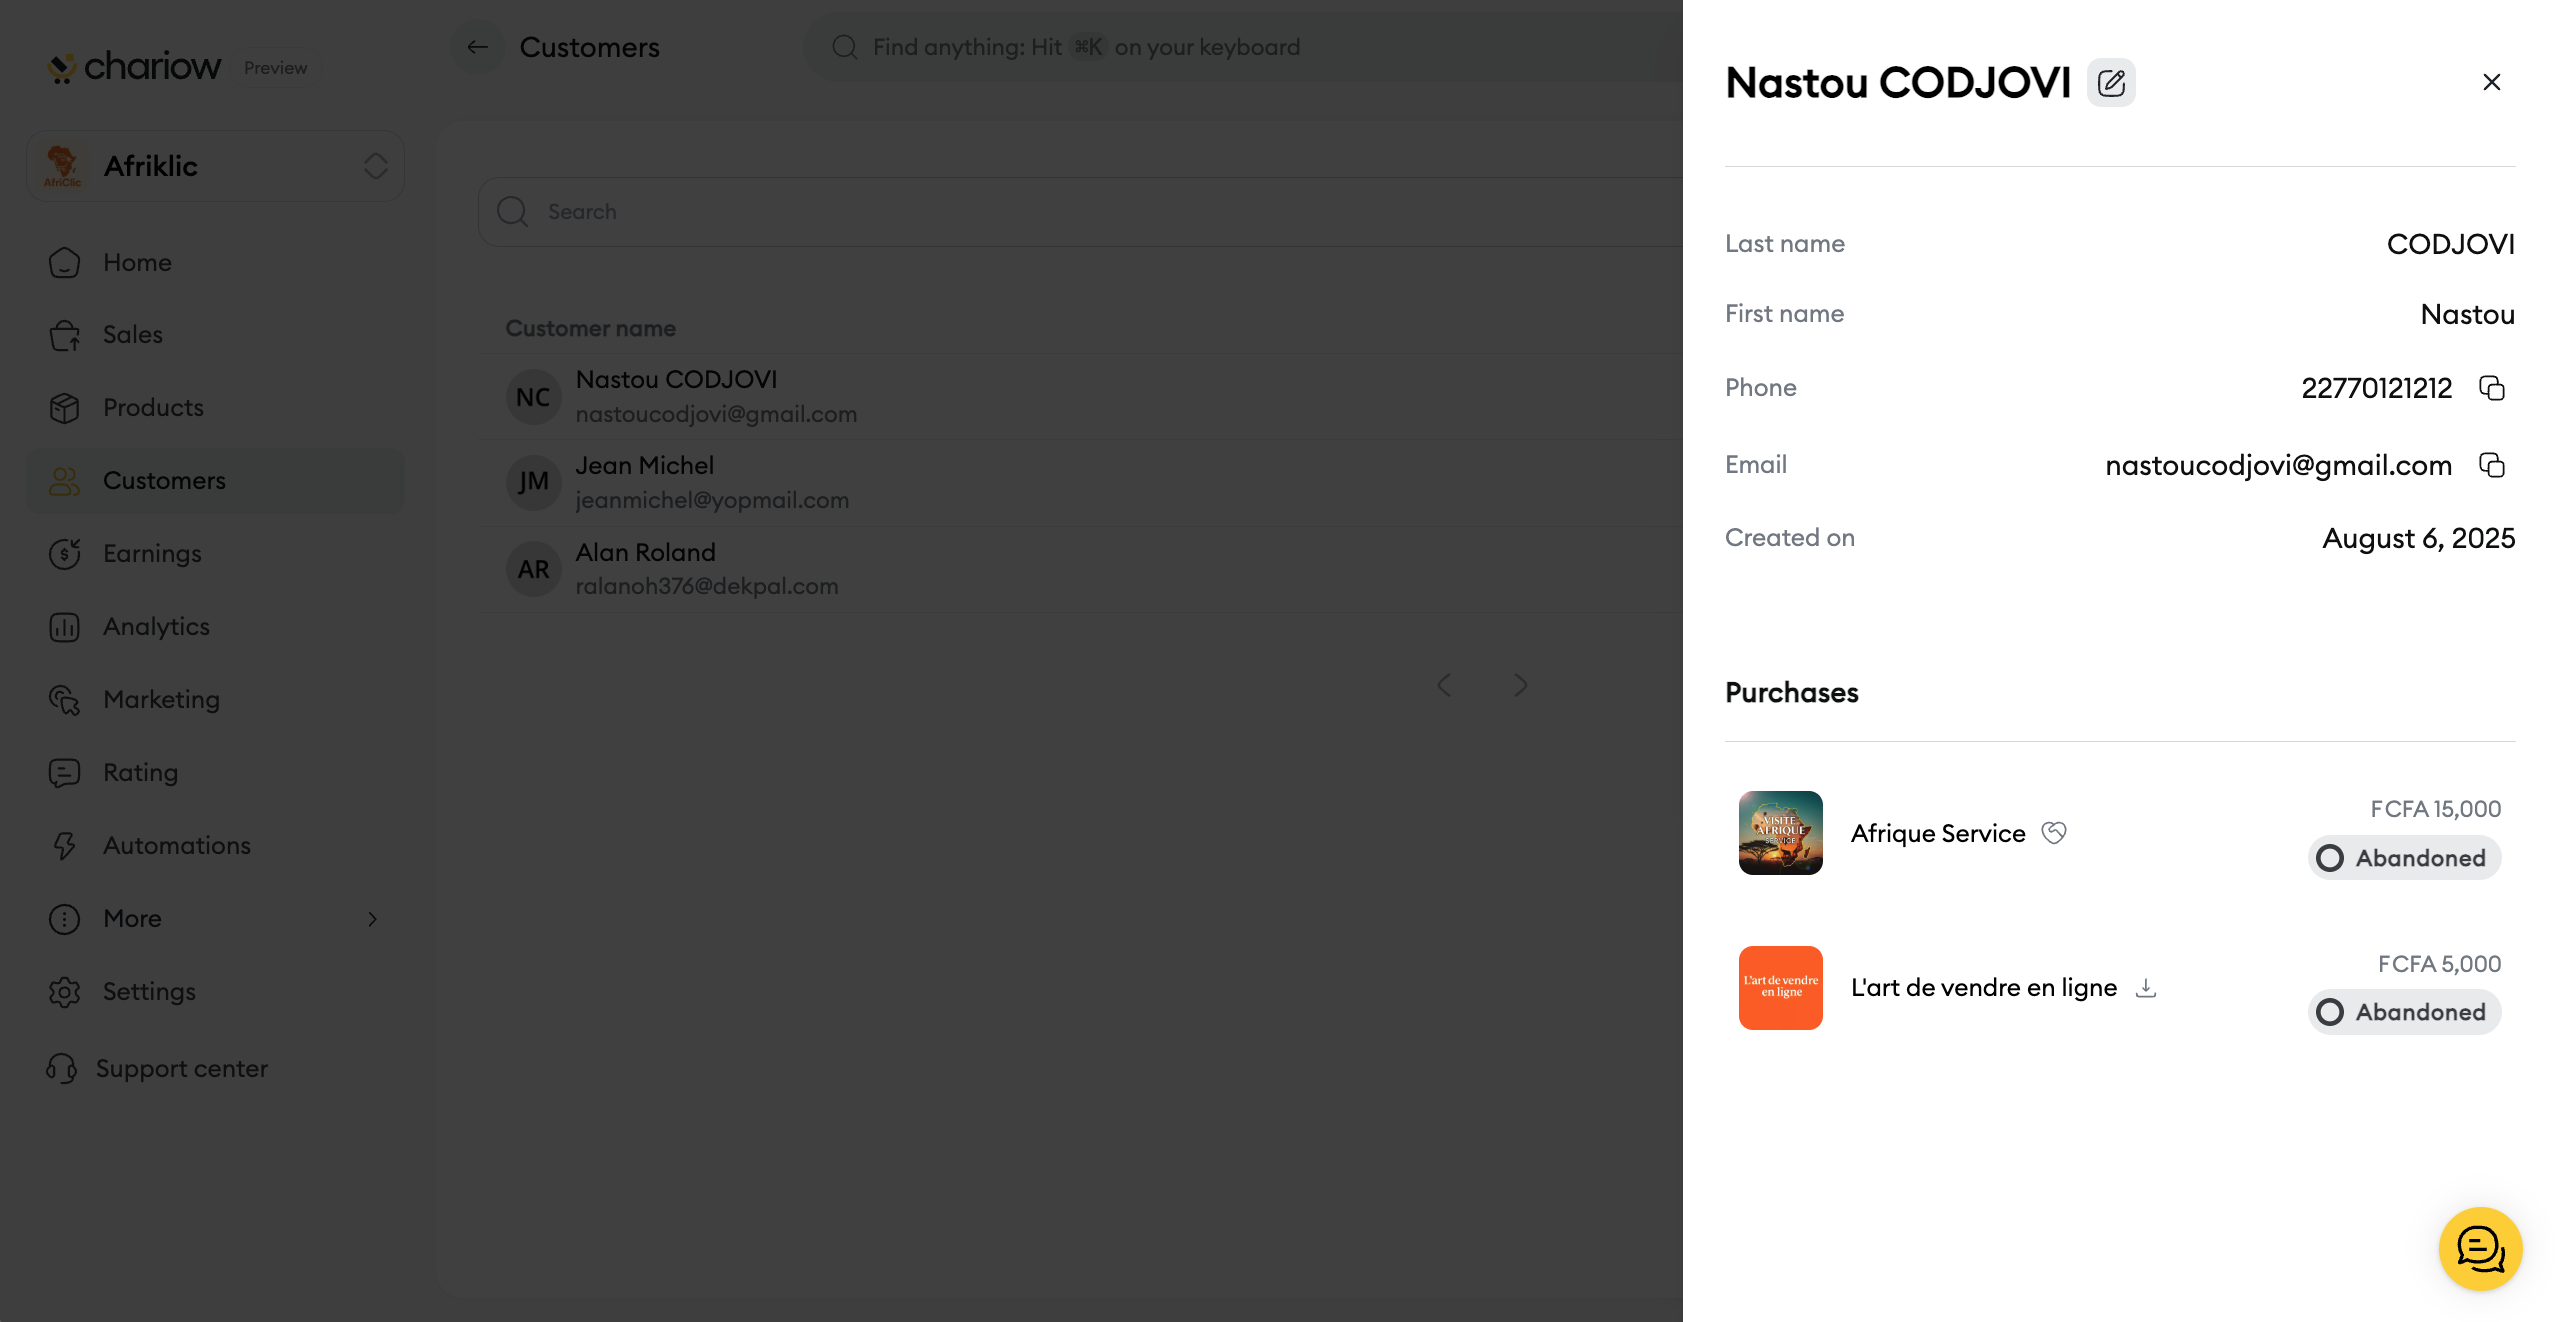Open the Afrique Service product thumbnail
2555x1322 pixels.
tap(1780, 833)
